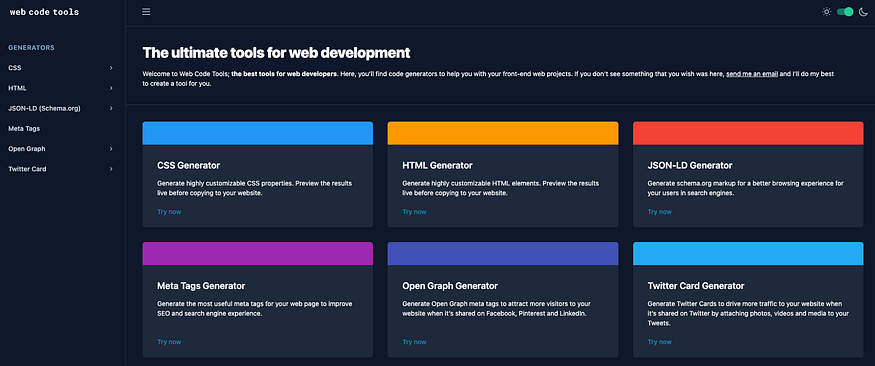This screenshot has height=366, width=875.
Task: Expand the Open Graph sidebar chevron
Action: [111, 149]
